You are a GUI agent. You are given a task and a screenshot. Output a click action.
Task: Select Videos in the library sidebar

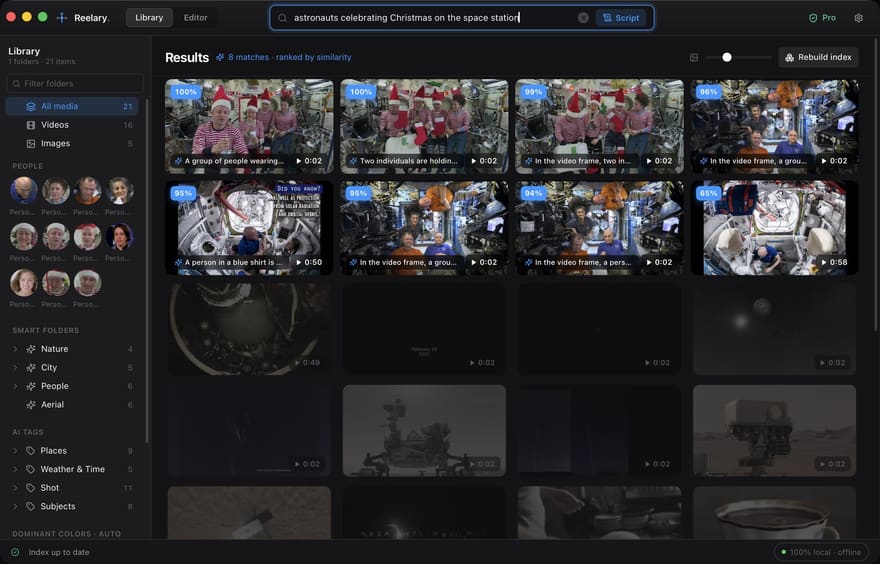click(x=72, y=125)
